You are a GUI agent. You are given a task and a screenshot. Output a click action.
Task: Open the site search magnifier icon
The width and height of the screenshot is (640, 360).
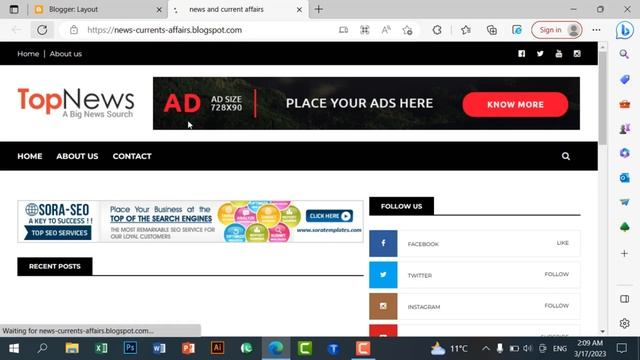tap(566, 156)
